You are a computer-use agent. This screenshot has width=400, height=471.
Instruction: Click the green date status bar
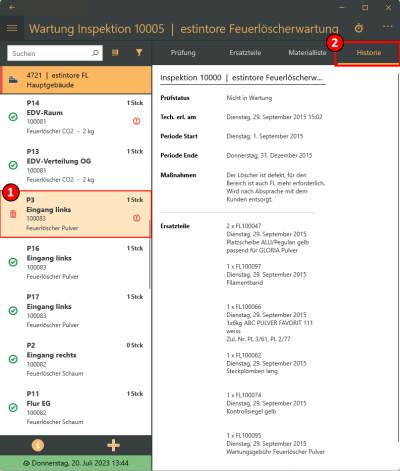[76, 463]
